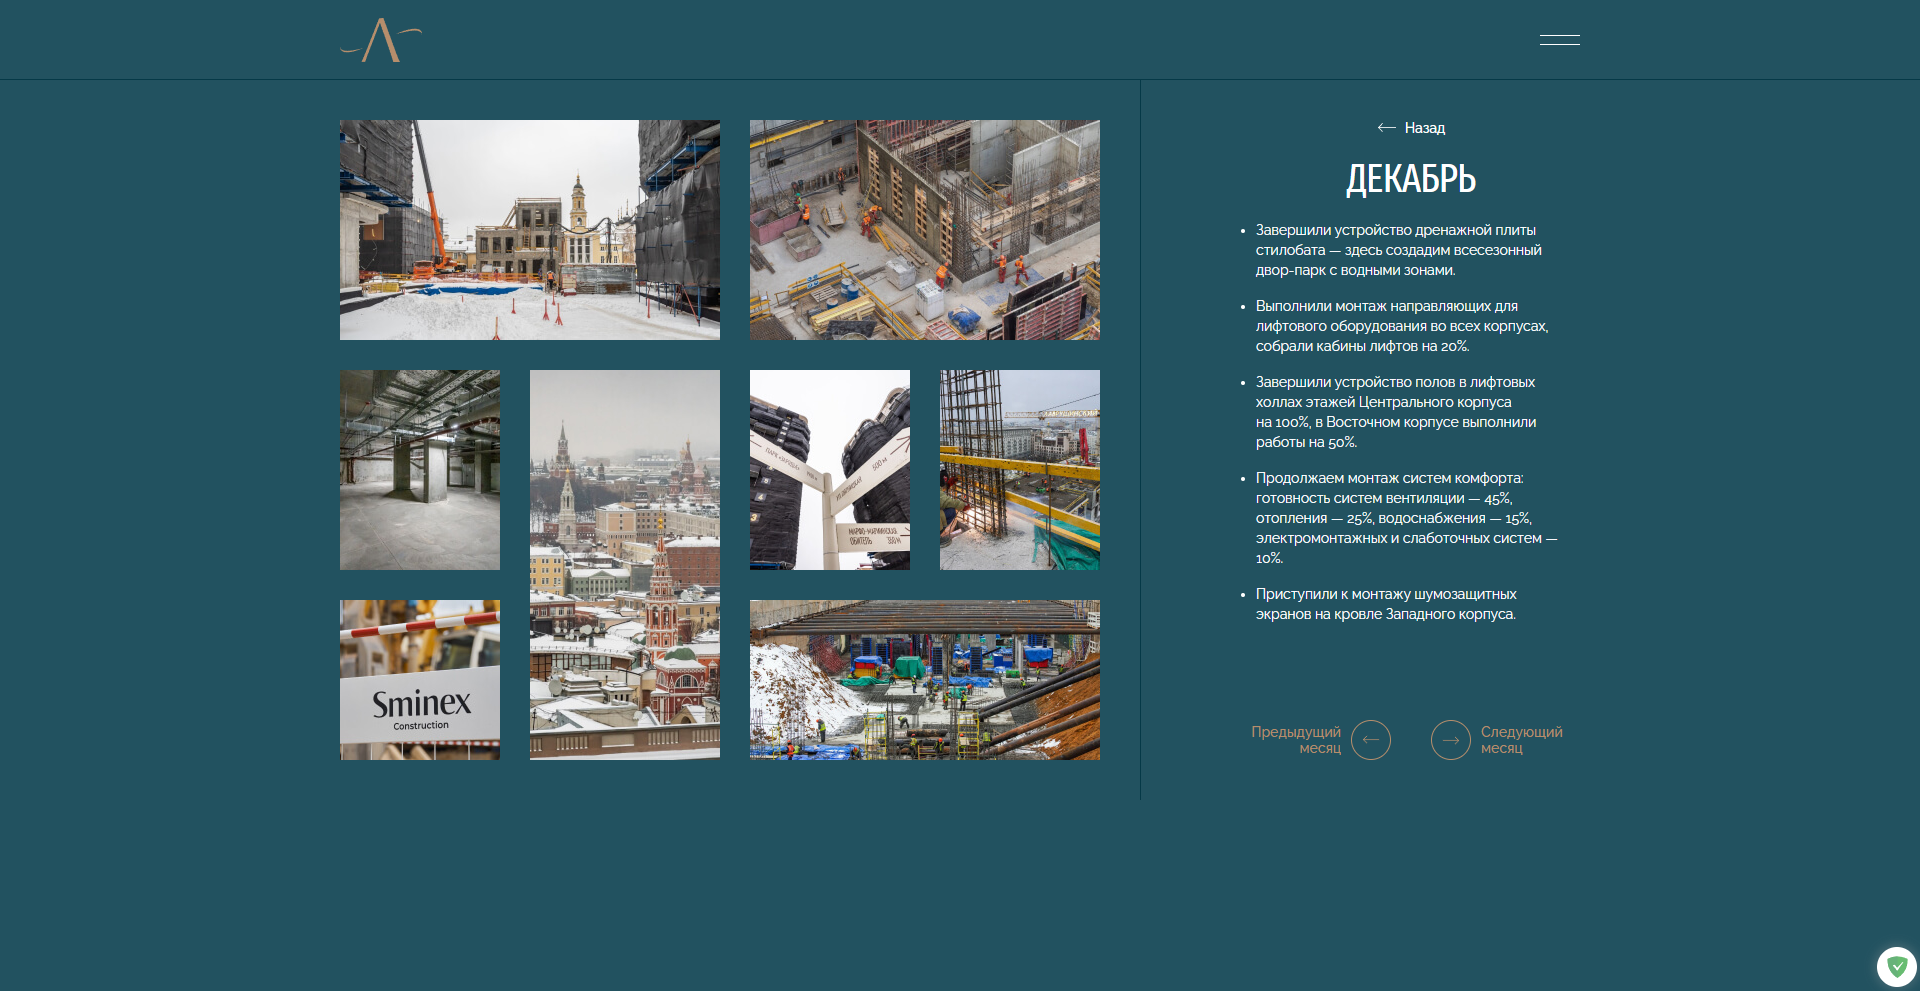
Task: Click the green shield badge icon
Action: point(1897,967)
